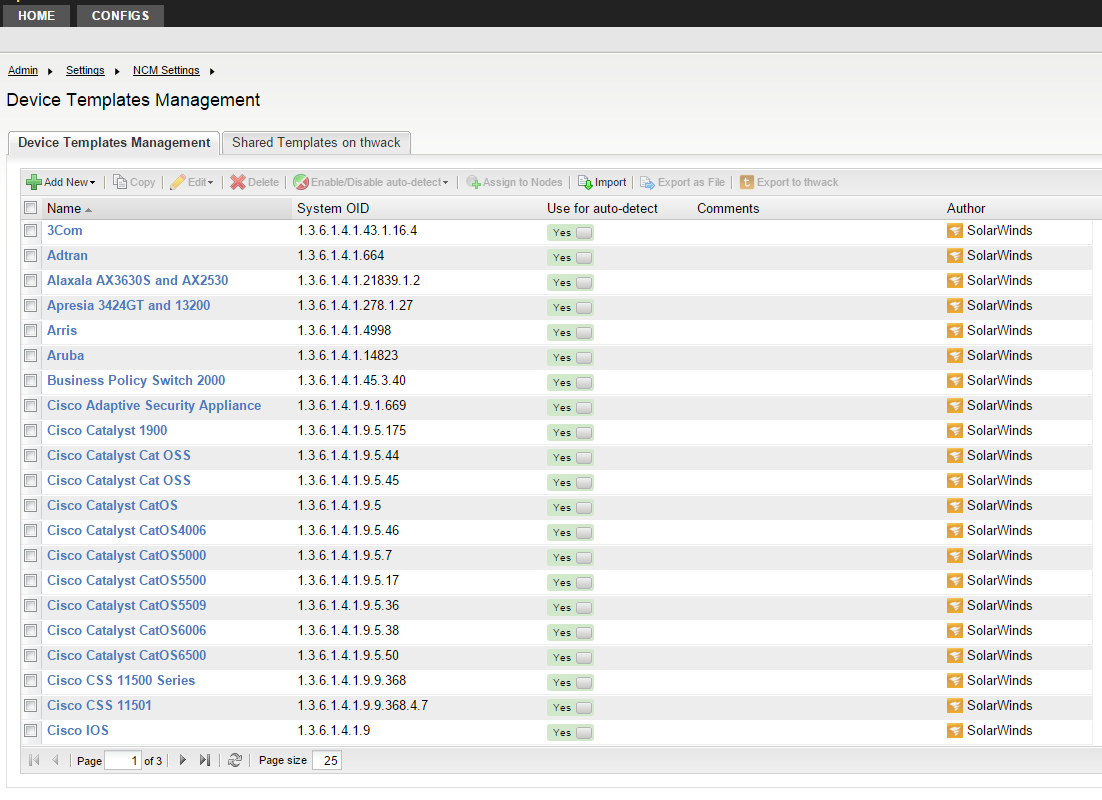Check the select-all header checkbox
Screen dimensions: 1102x800
click(x=30, y=207)
